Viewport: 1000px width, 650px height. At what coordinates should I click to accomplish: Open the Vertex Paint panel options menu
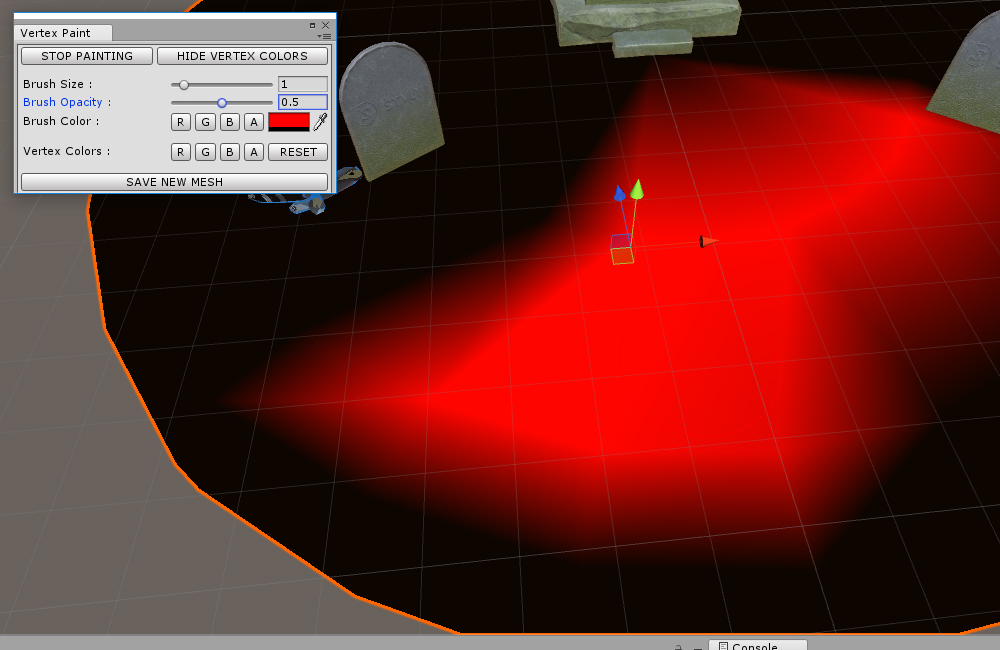coord(325,36)
